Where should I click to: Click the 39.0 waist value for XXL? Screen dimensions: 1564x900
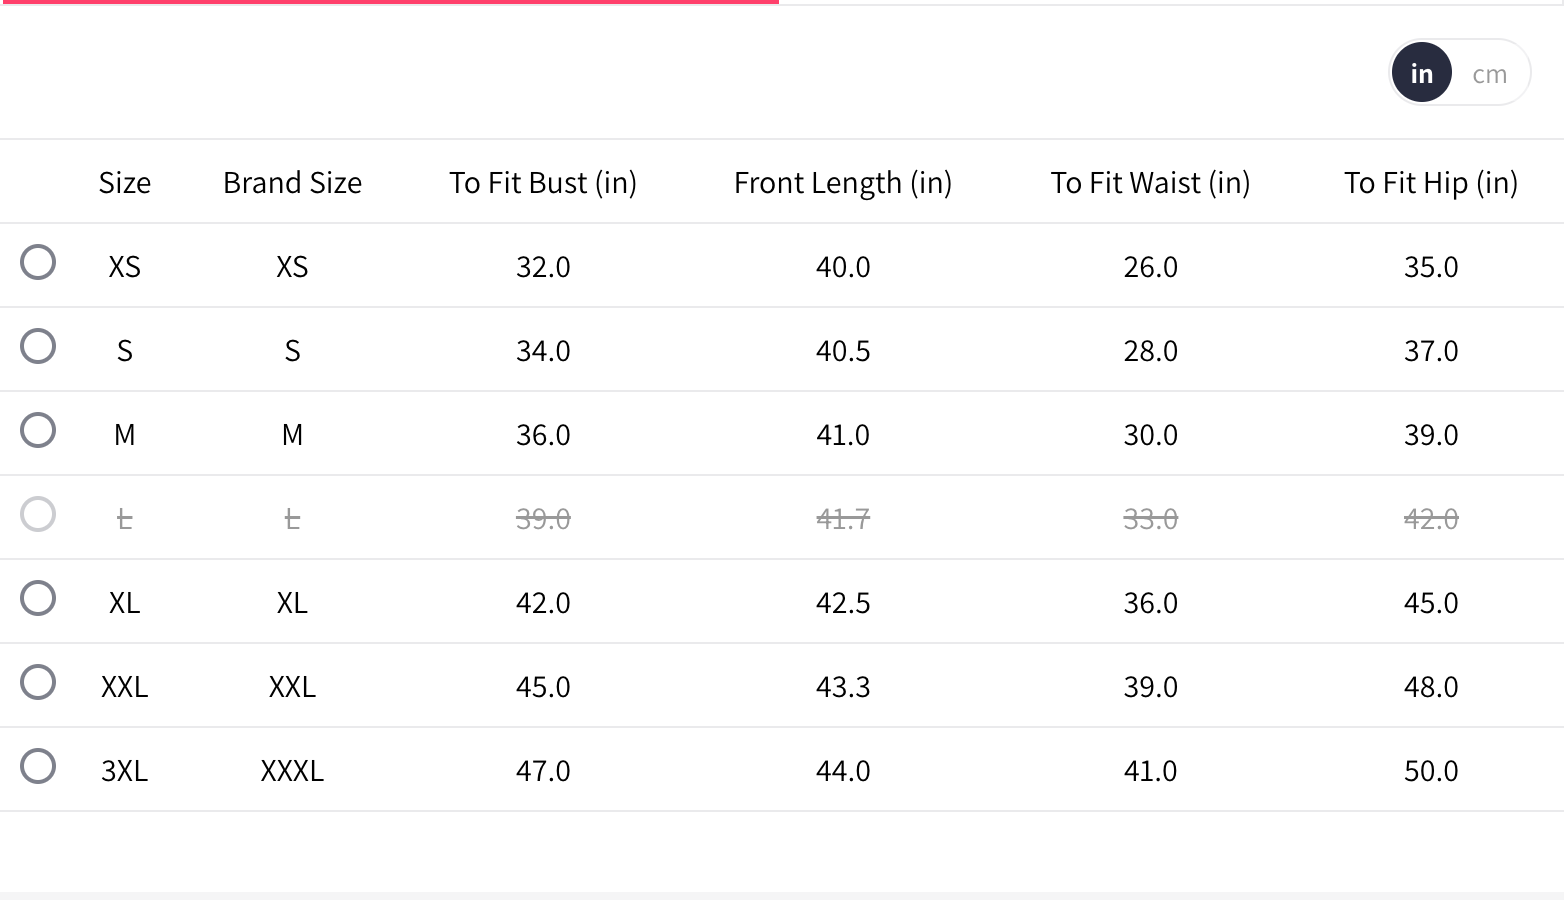(x=1150, y=687)
